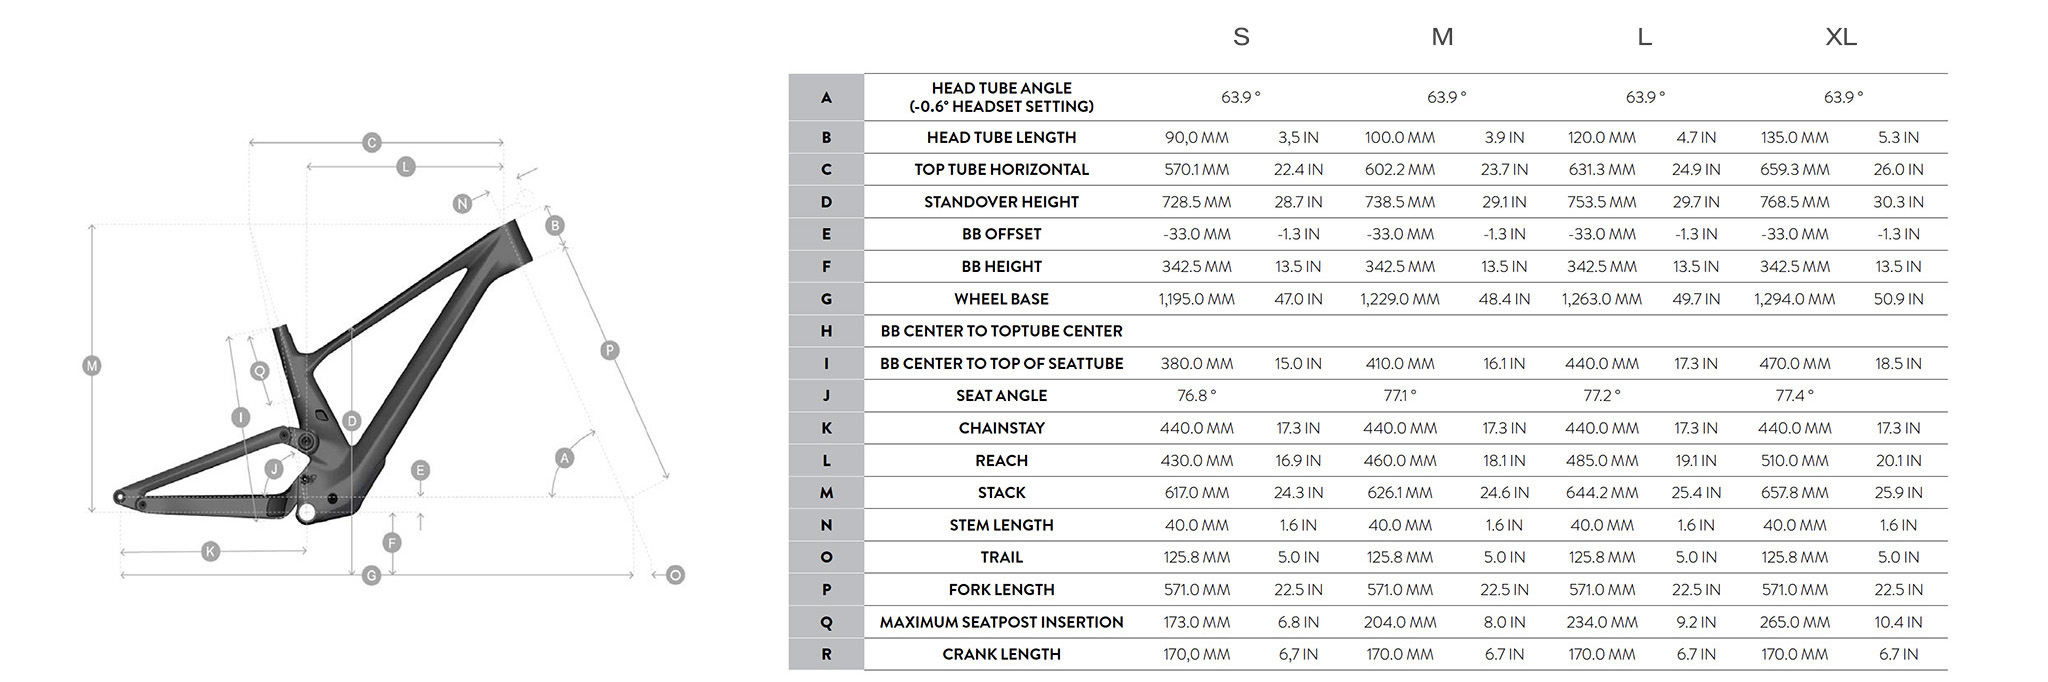Click the gray letter R table cell
Screen dimensions: 2048x682
coord(826,654)
